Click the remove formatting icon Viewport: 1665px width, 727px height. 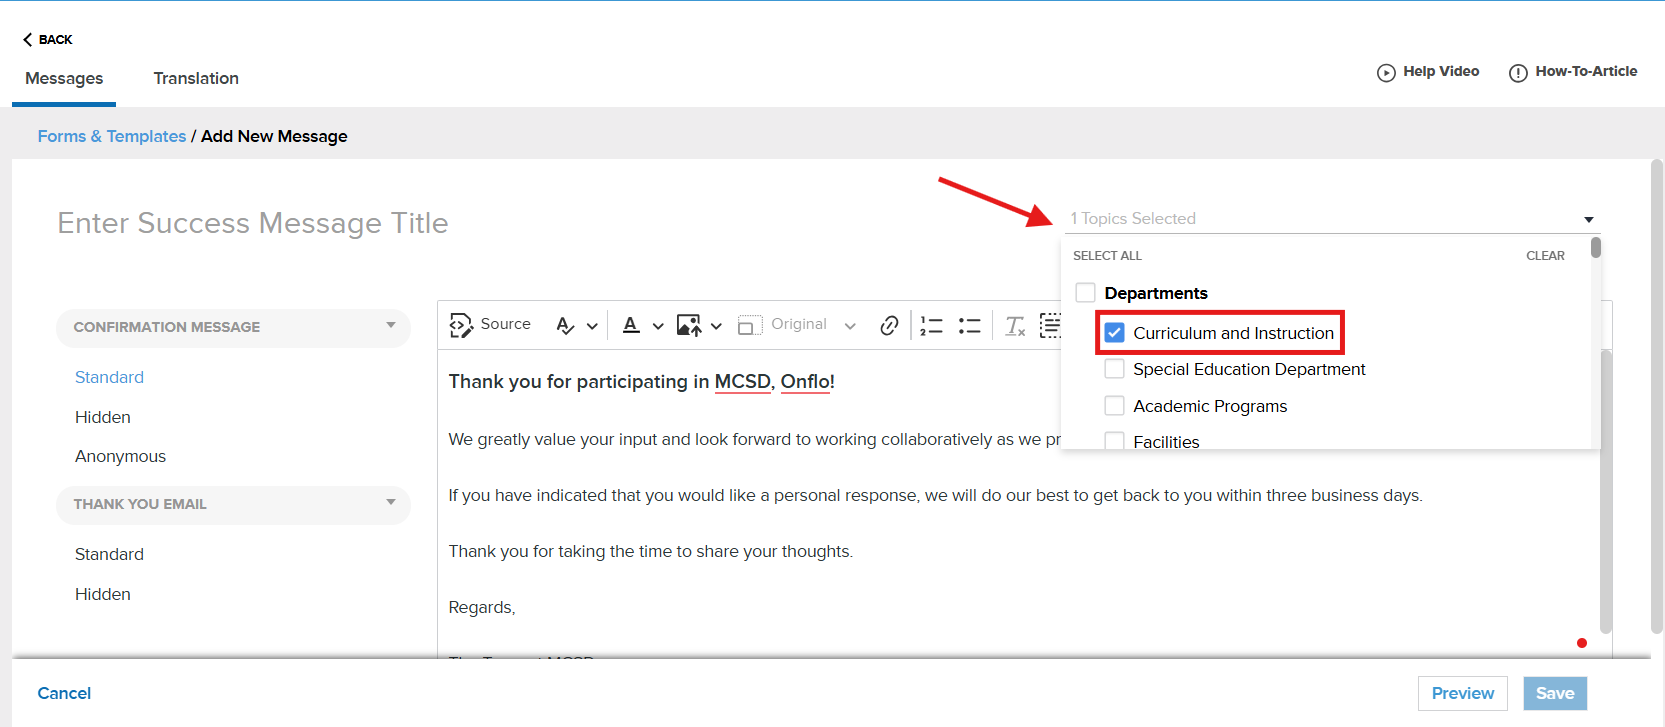[1014, 325]
